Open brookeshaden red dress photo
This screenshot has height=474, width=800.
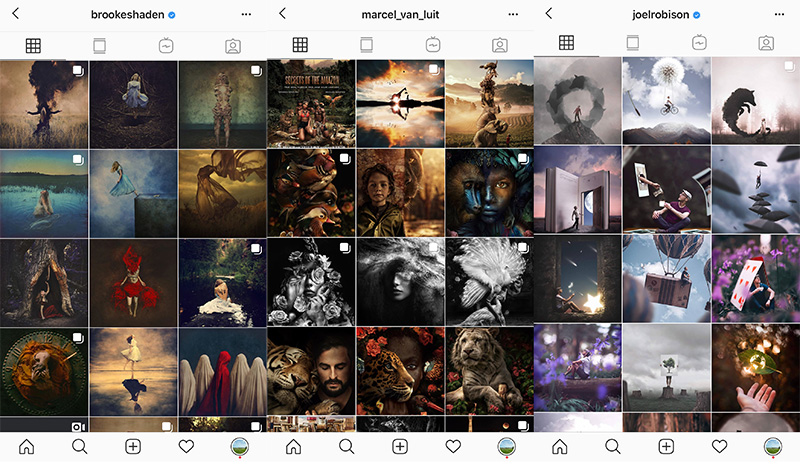click(133, 283)
